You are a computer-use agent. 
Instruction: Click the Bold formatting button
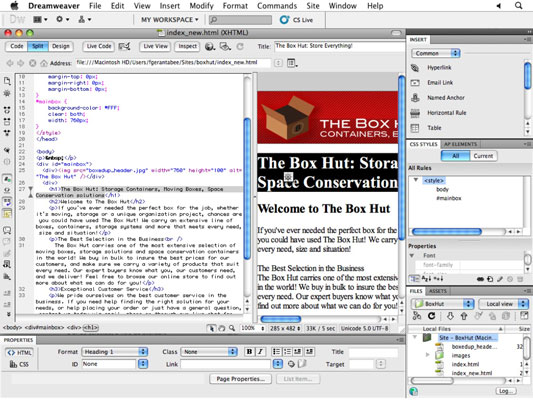[249, 351]
